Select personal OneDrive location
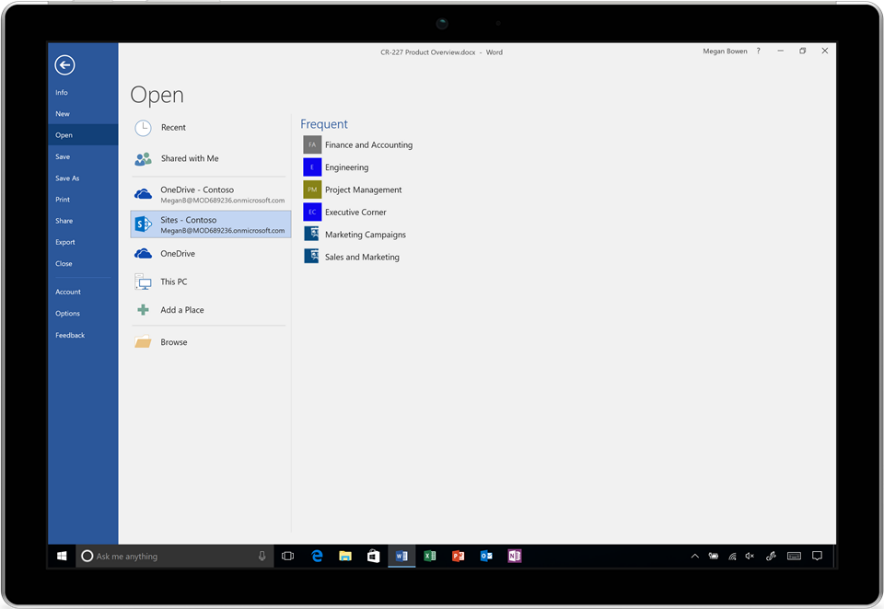 [x=177, y=254]
